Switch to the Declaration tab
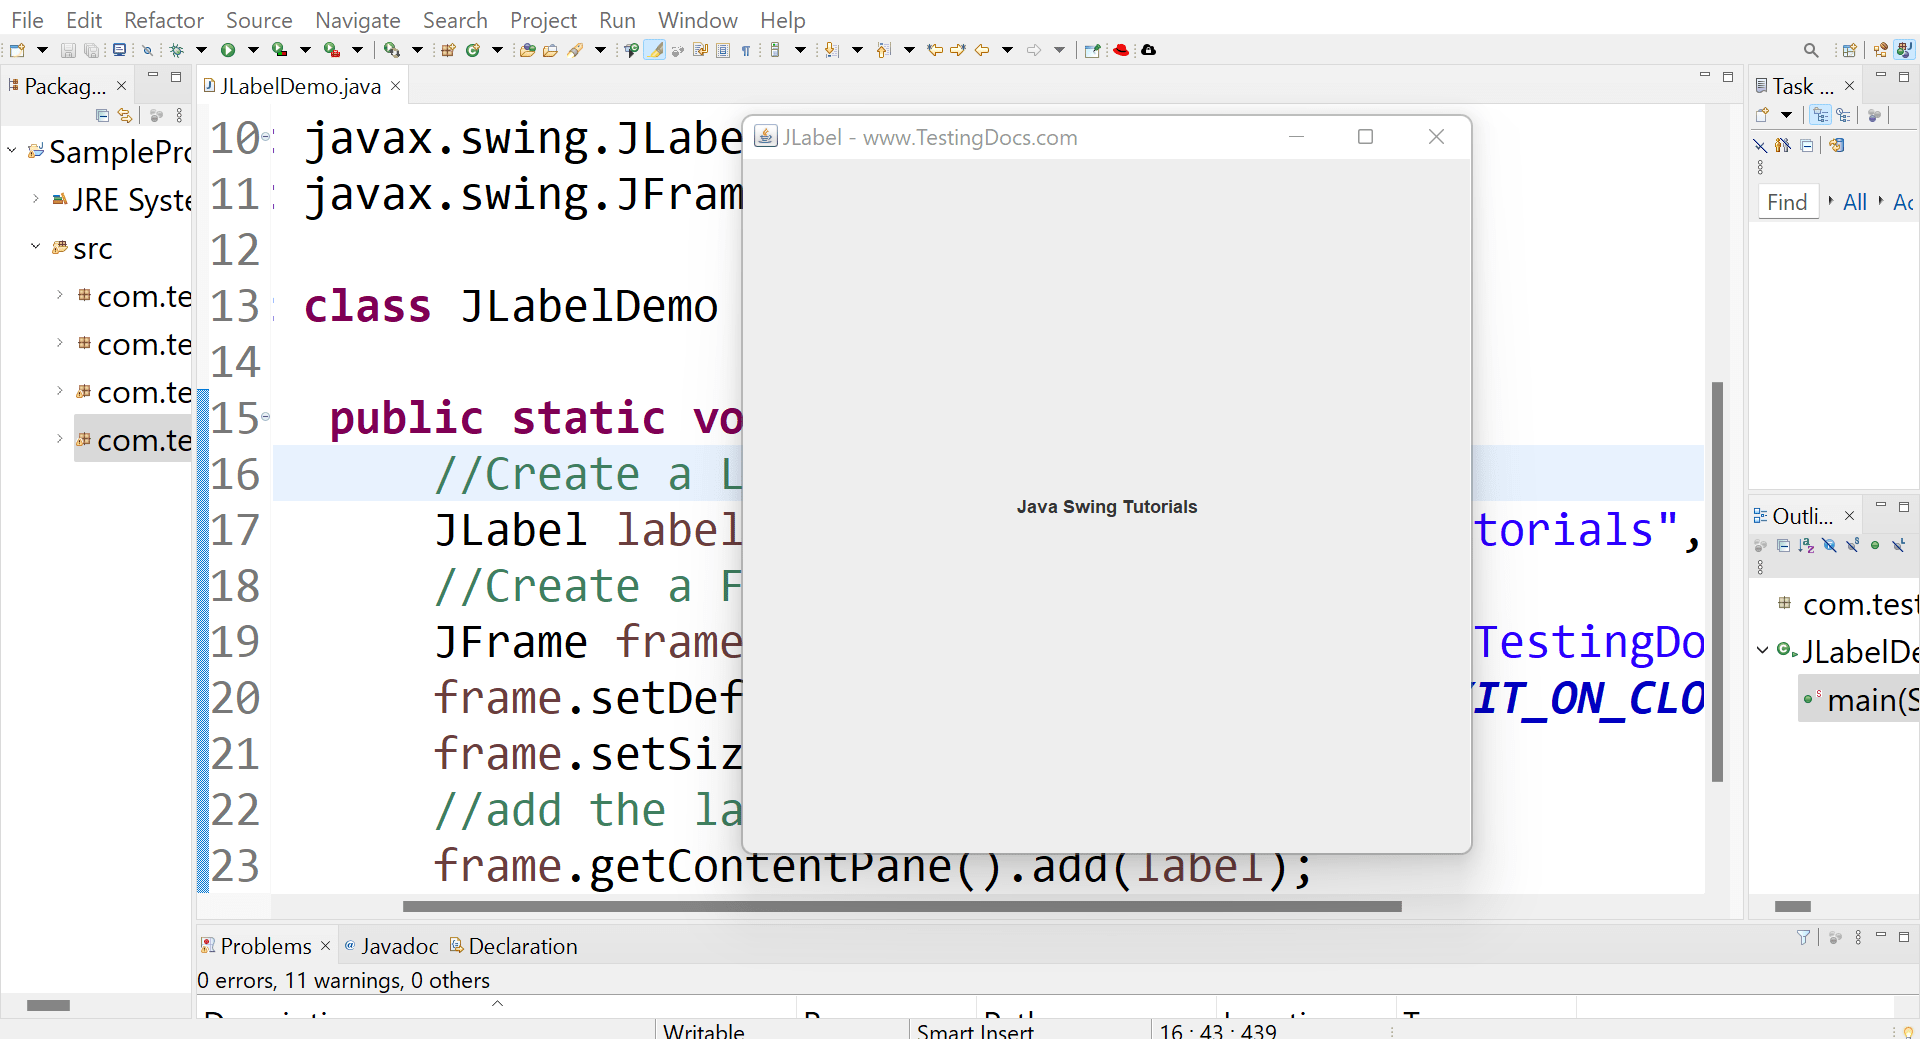Image resolution: width=1920 pixels, height=1039 pixels. (513, 946)
